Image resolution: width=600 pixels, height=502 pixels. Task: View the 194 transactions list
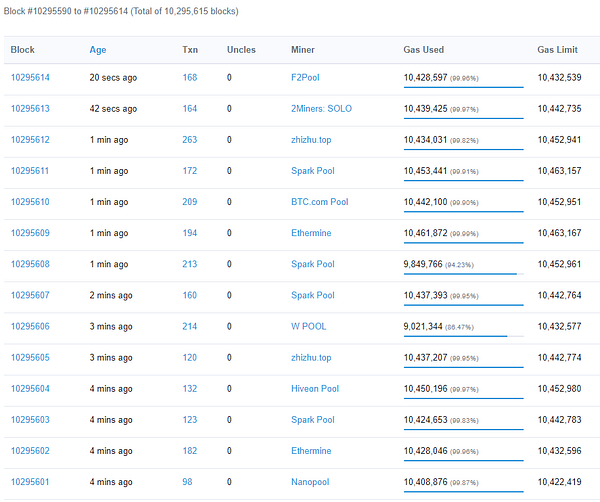tap(190, 233)
